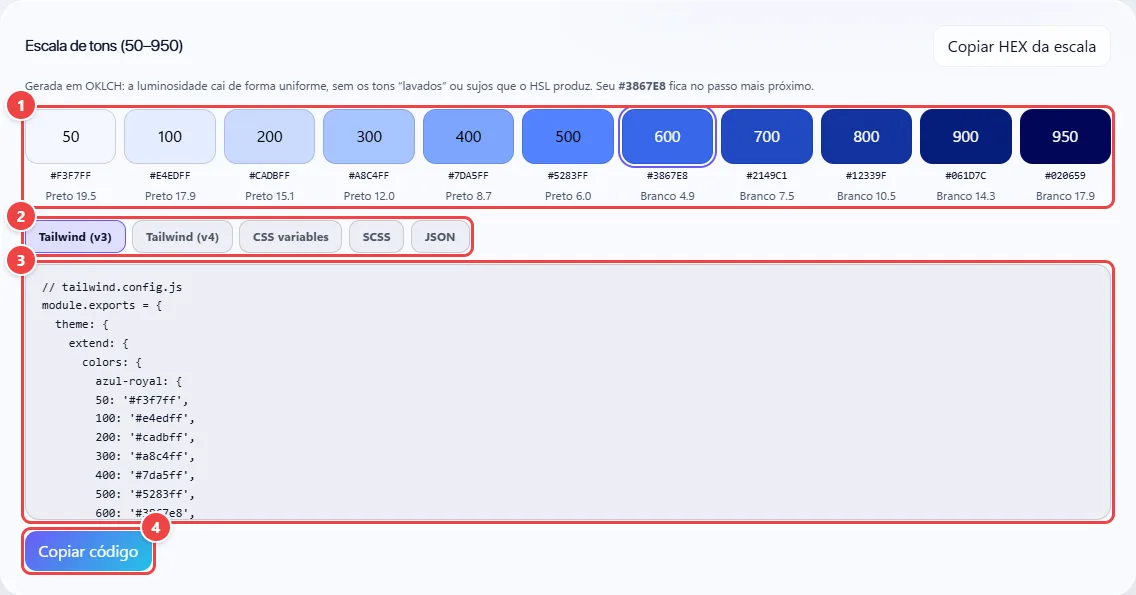
Task: Click the code line 500: '#5283ff'
Action: [x=145, y=494]
